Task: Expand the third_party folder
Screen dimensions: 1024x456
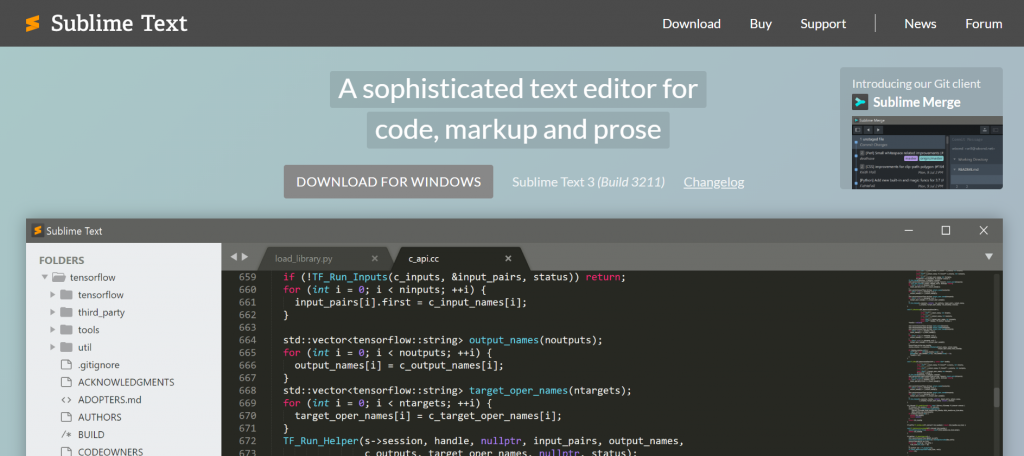Action: tap(53, 312)
